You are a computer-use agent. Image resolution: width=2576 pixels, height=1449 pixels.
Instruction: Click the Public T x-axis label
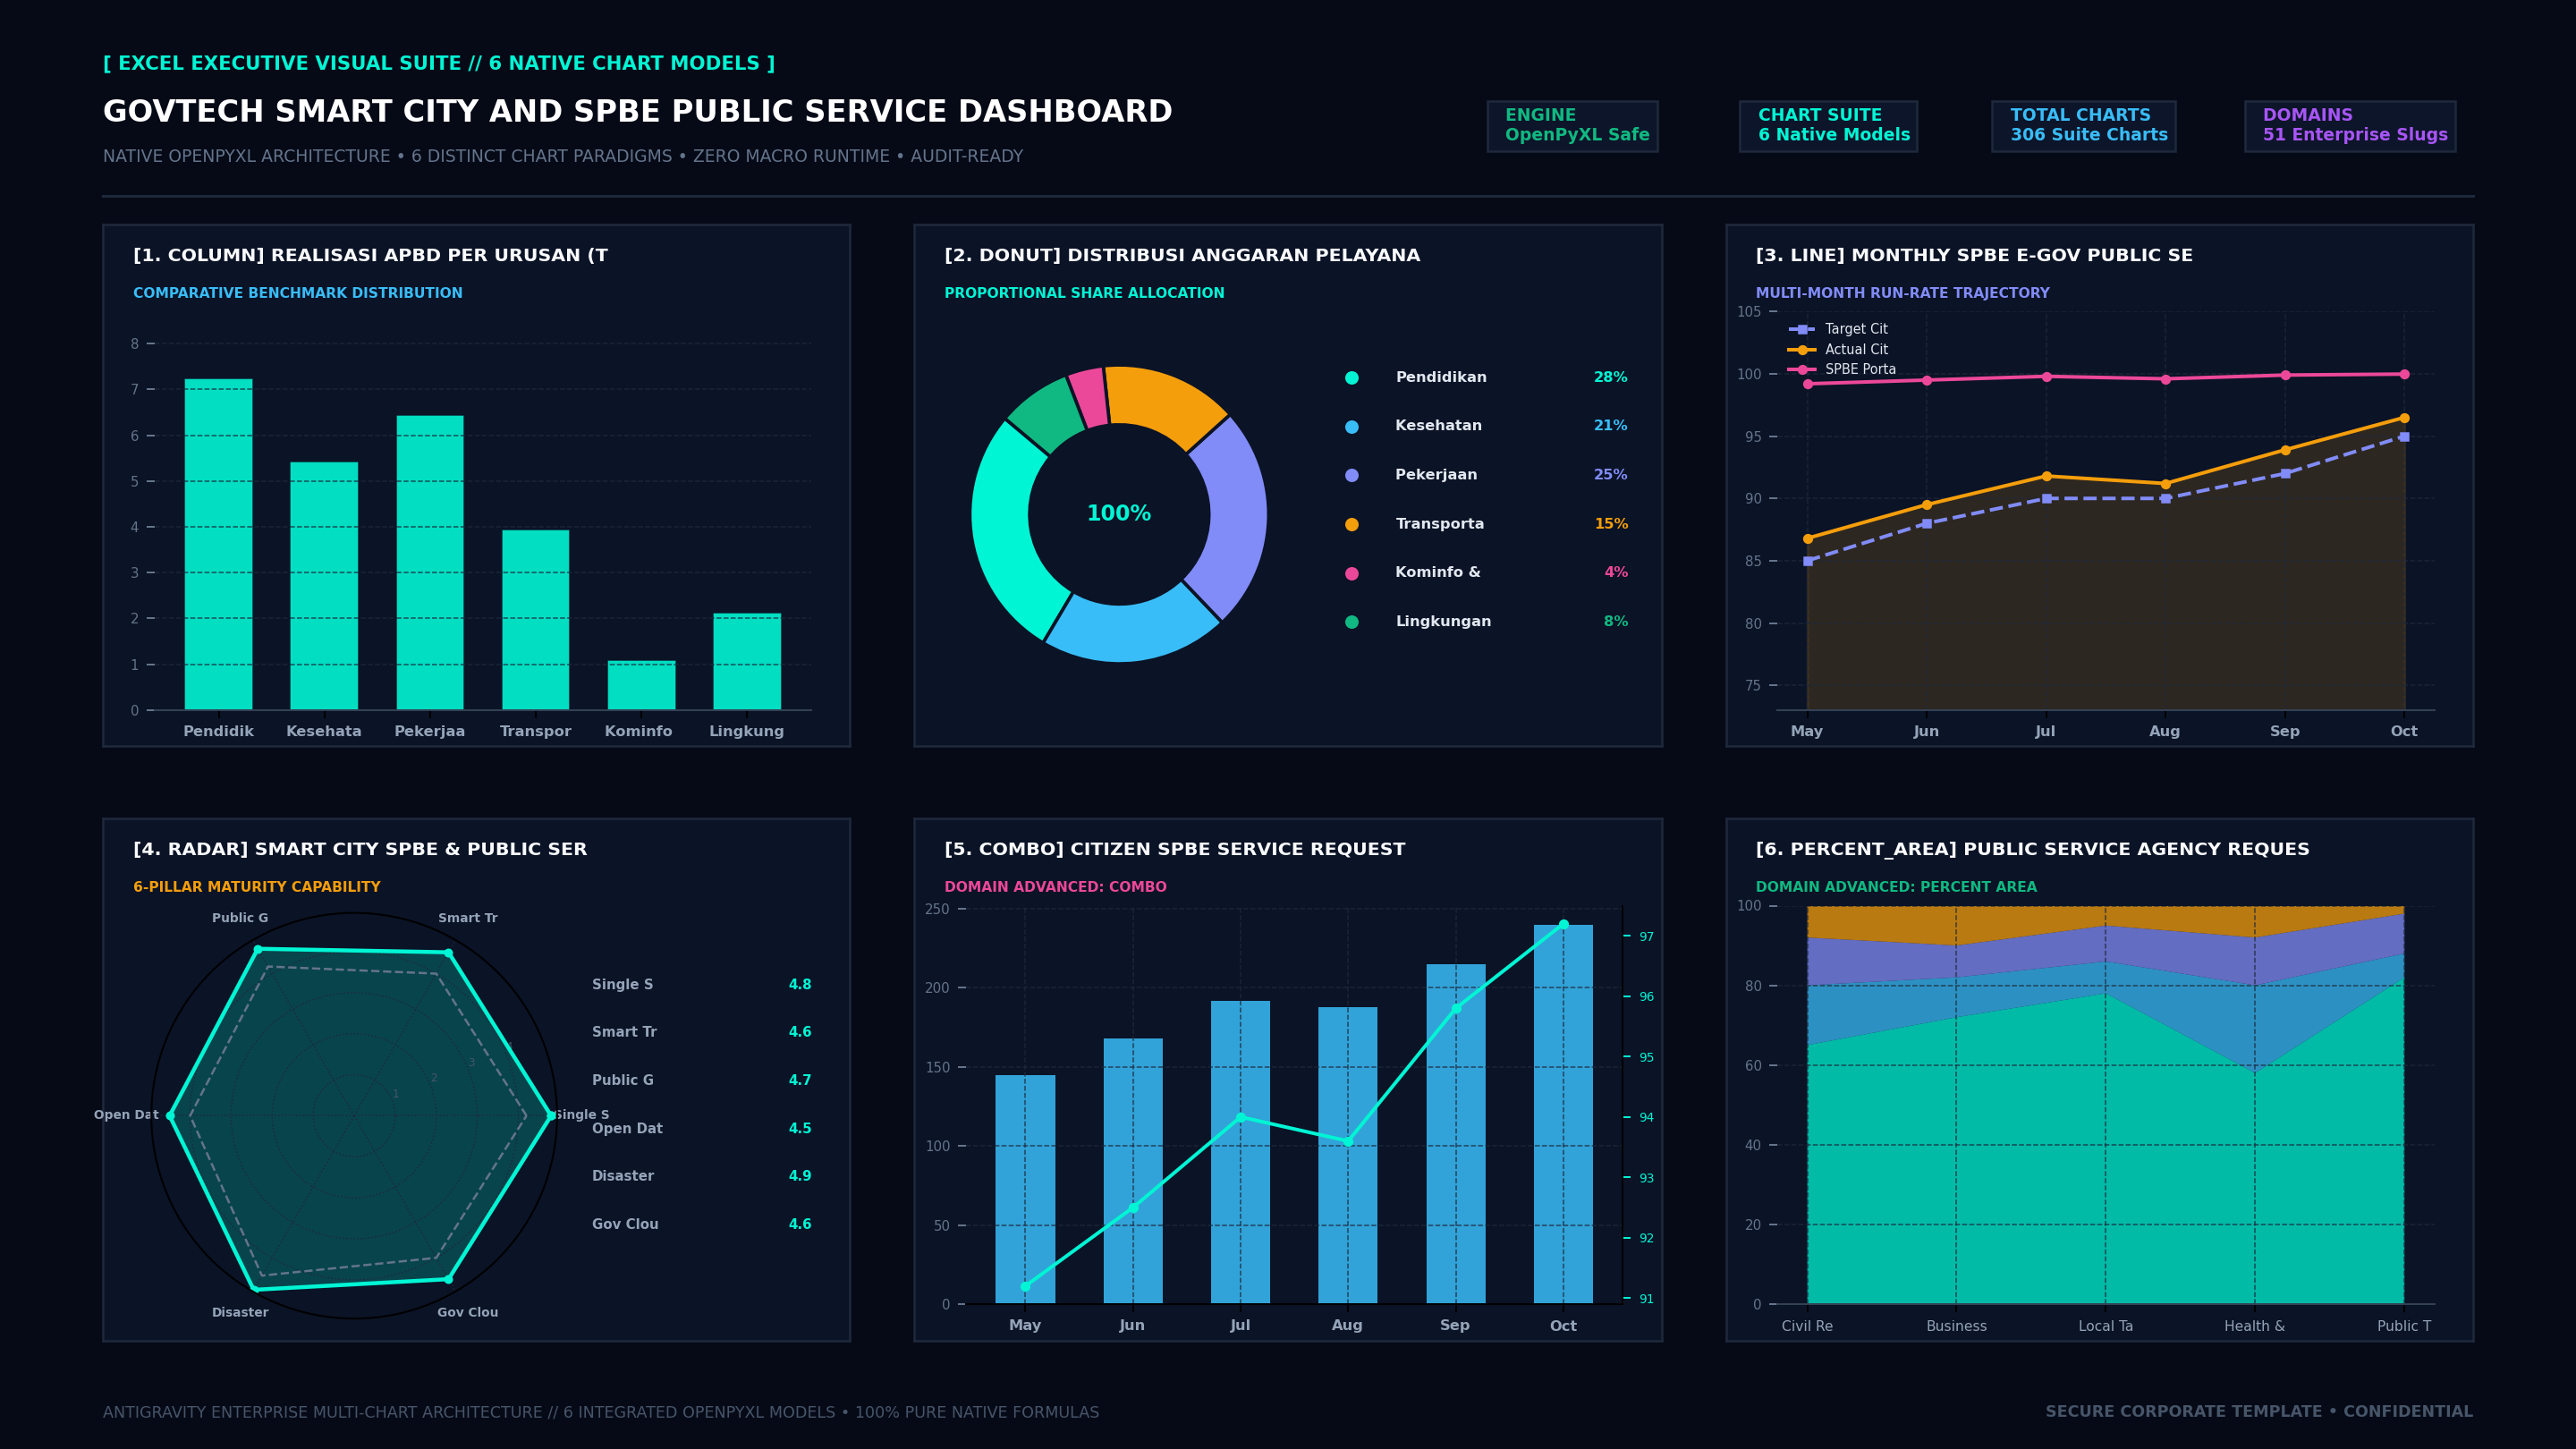(x=2404, y=1327)
